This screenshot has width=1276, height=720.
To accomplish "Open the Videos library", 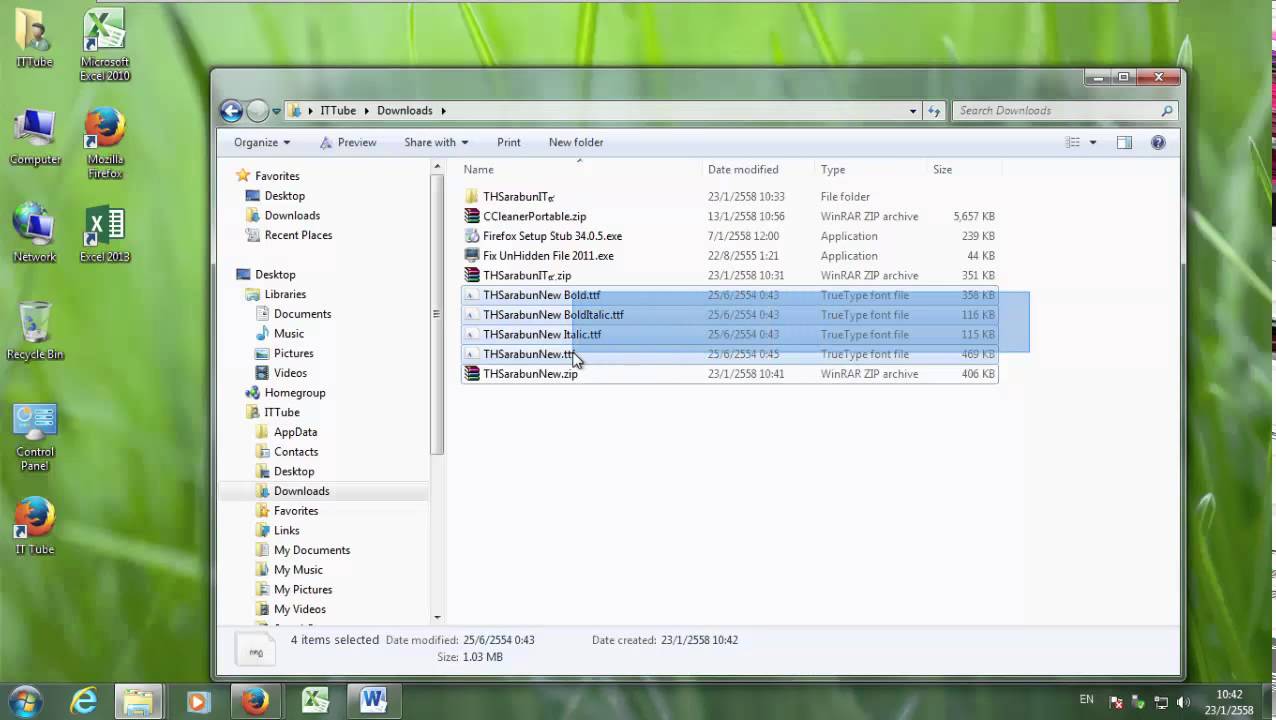I will click(290, 373).
